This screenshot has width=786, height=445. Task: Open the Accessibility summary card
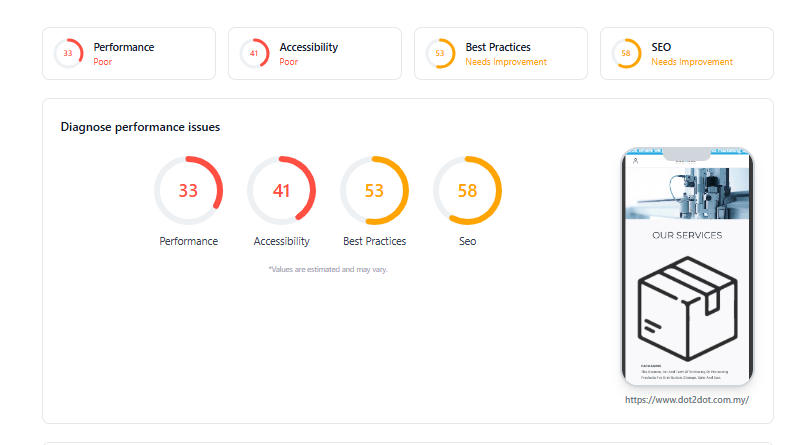coord(315,54)
